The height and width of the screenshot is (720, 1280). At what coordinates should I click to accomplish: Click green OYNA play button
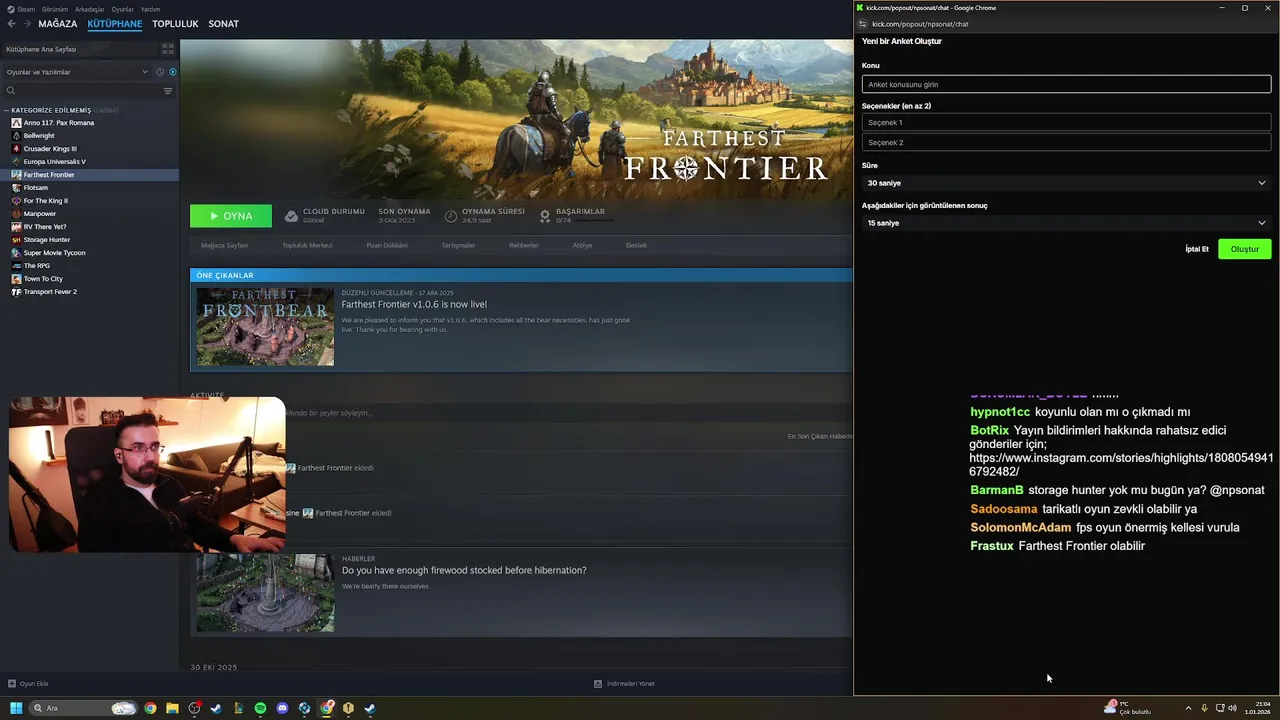(x=231, y=216)
